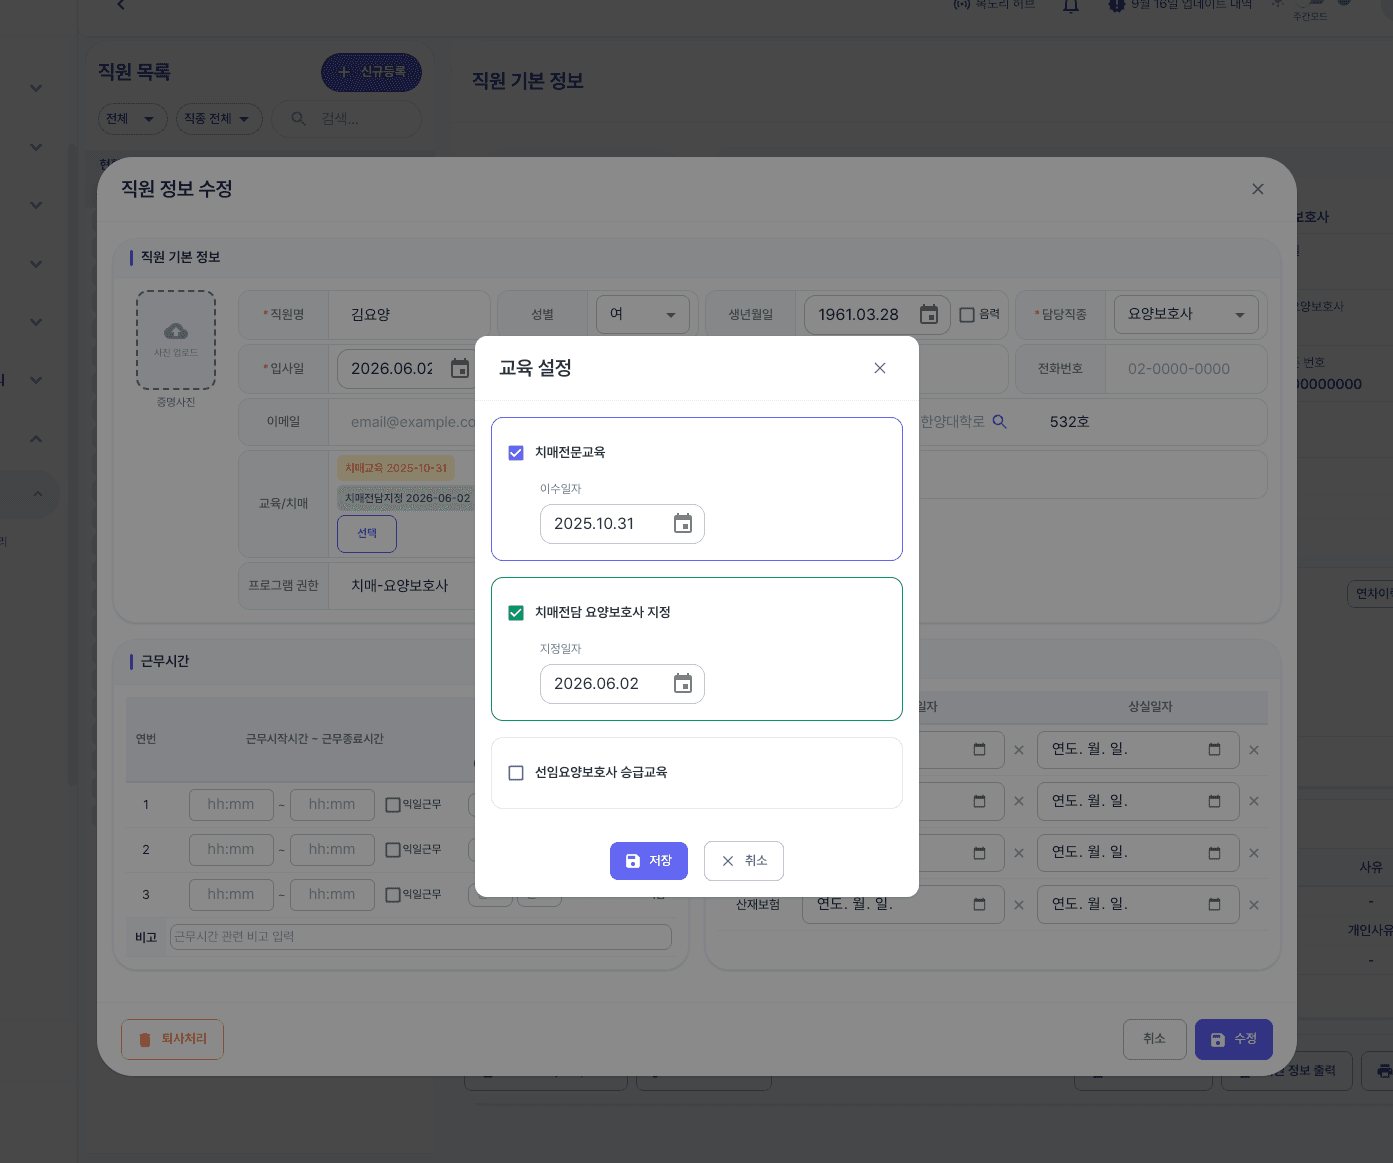Close the 교육 설정 dialog
The image size is (1393, 1163).
pos(880,368)
